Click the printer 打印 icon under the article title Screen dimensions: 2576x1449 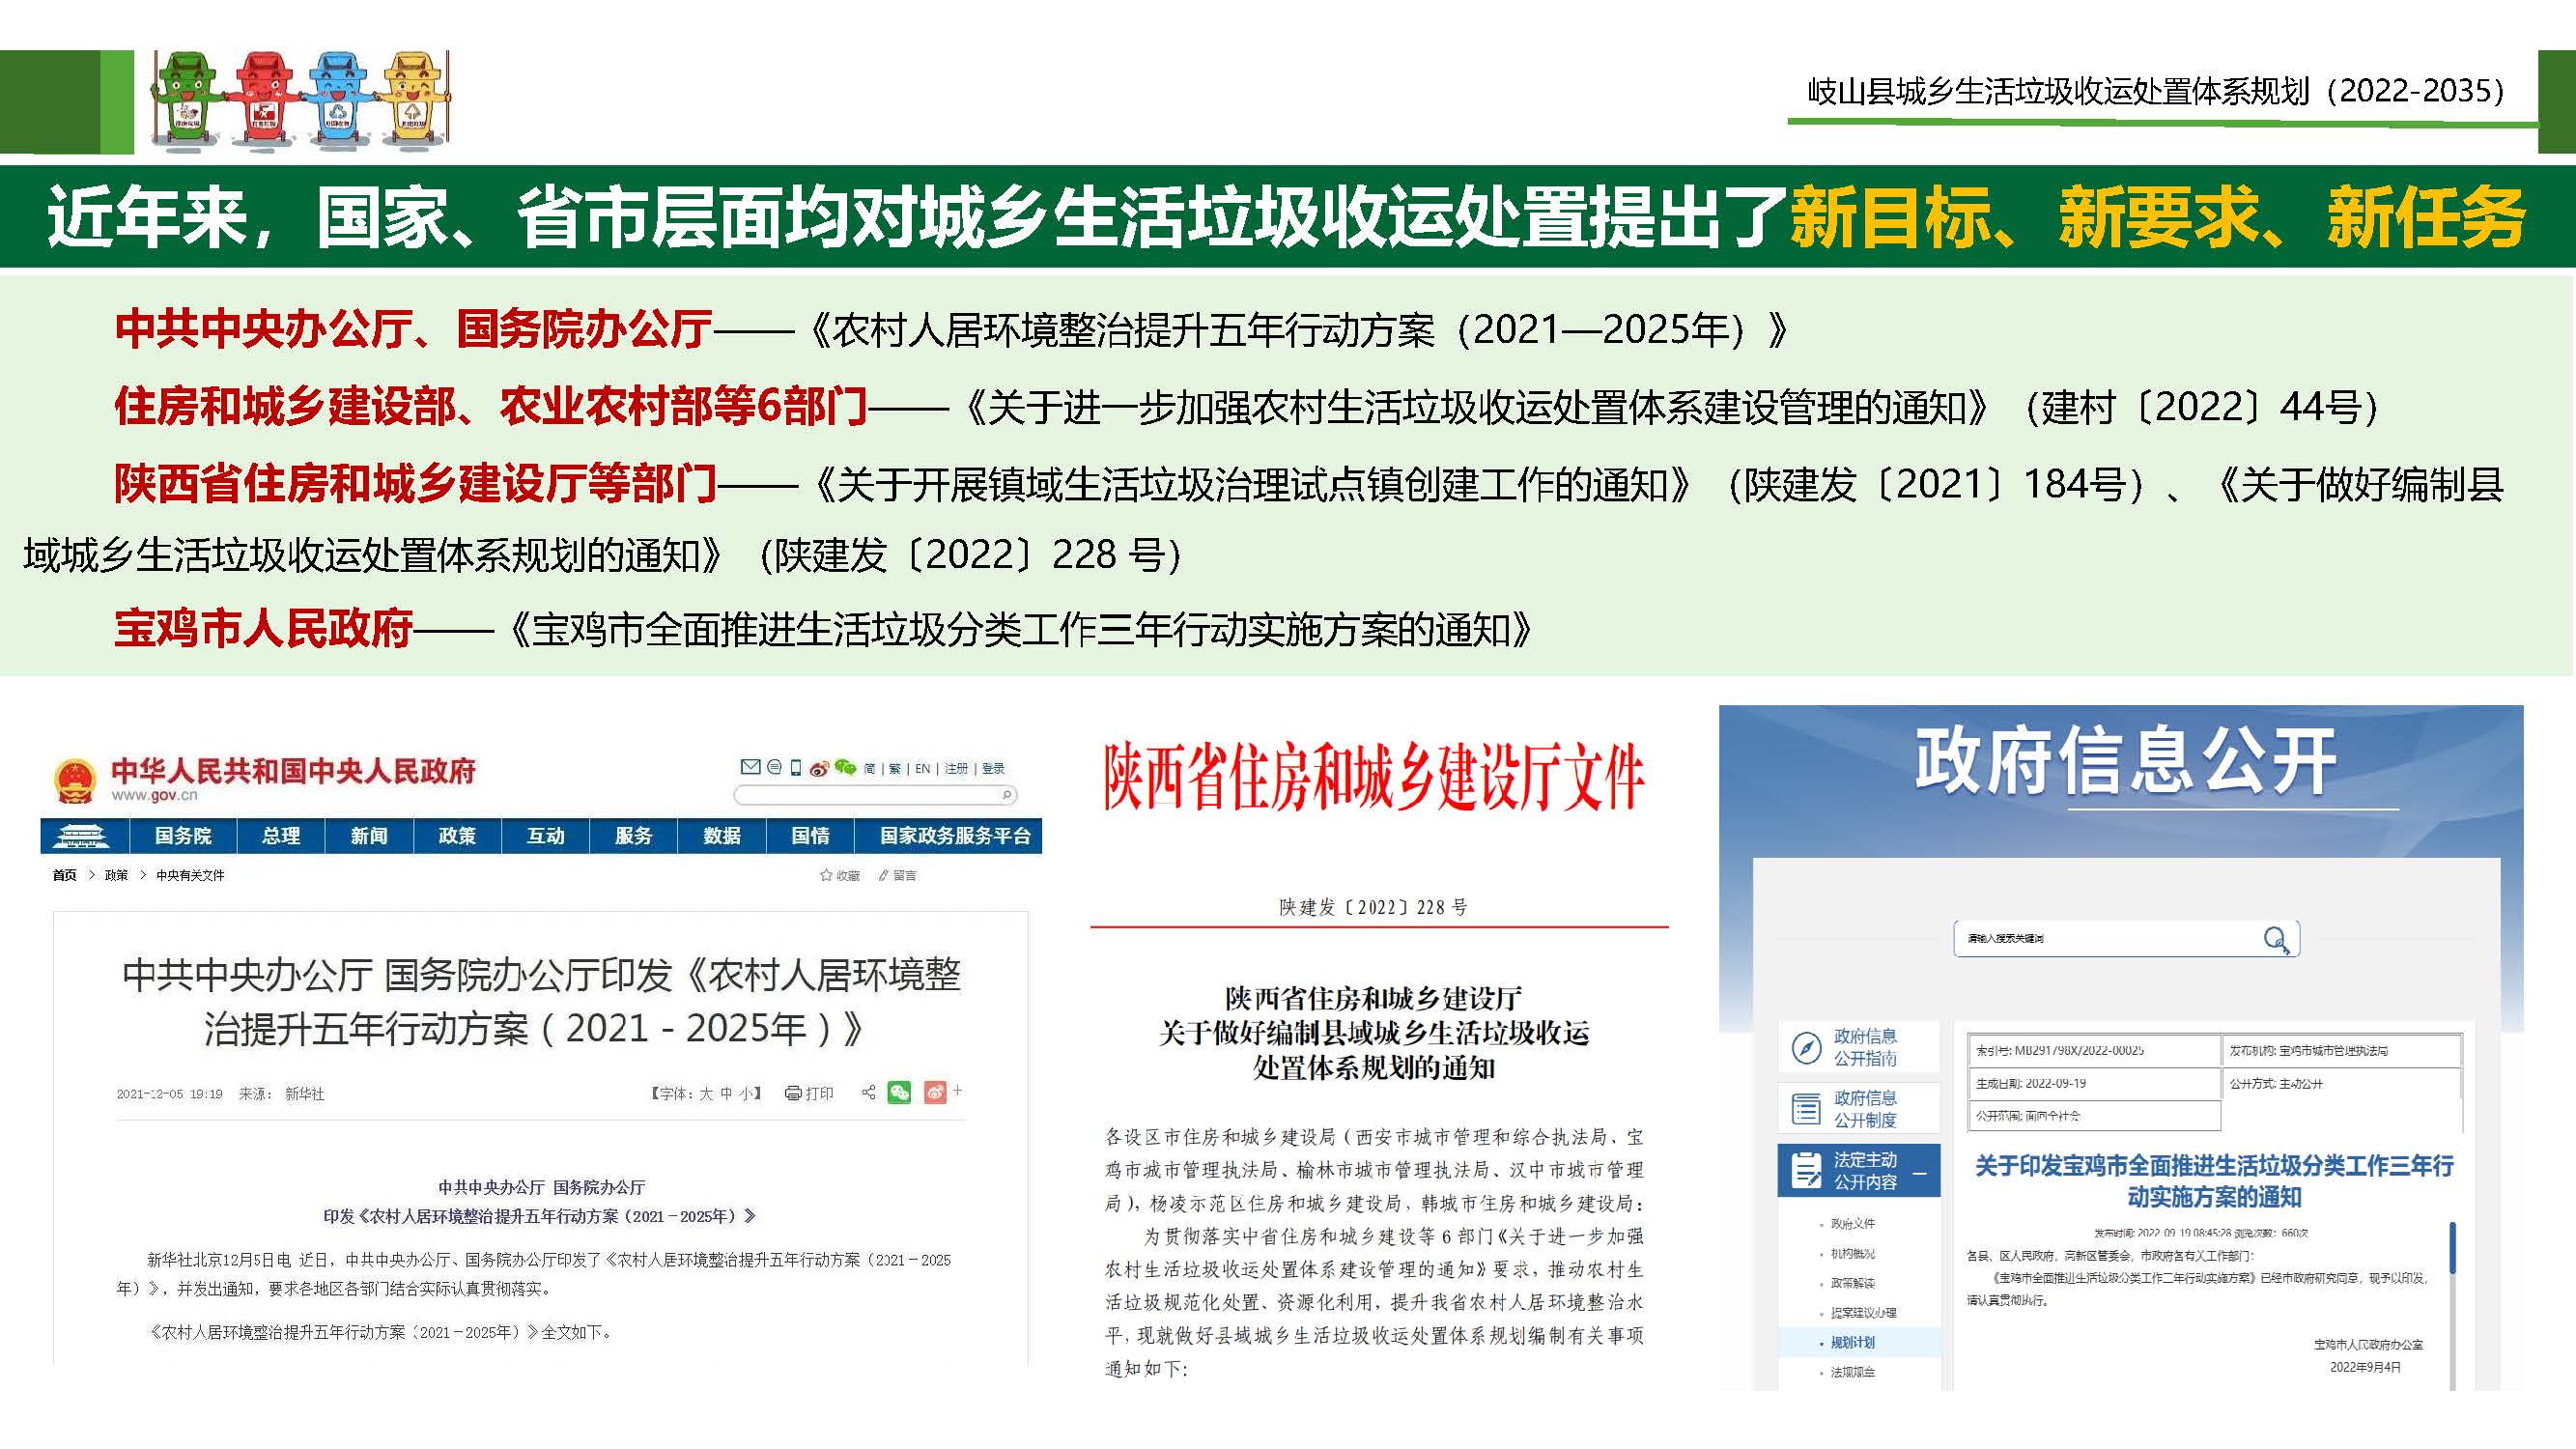click(793, 1093)
